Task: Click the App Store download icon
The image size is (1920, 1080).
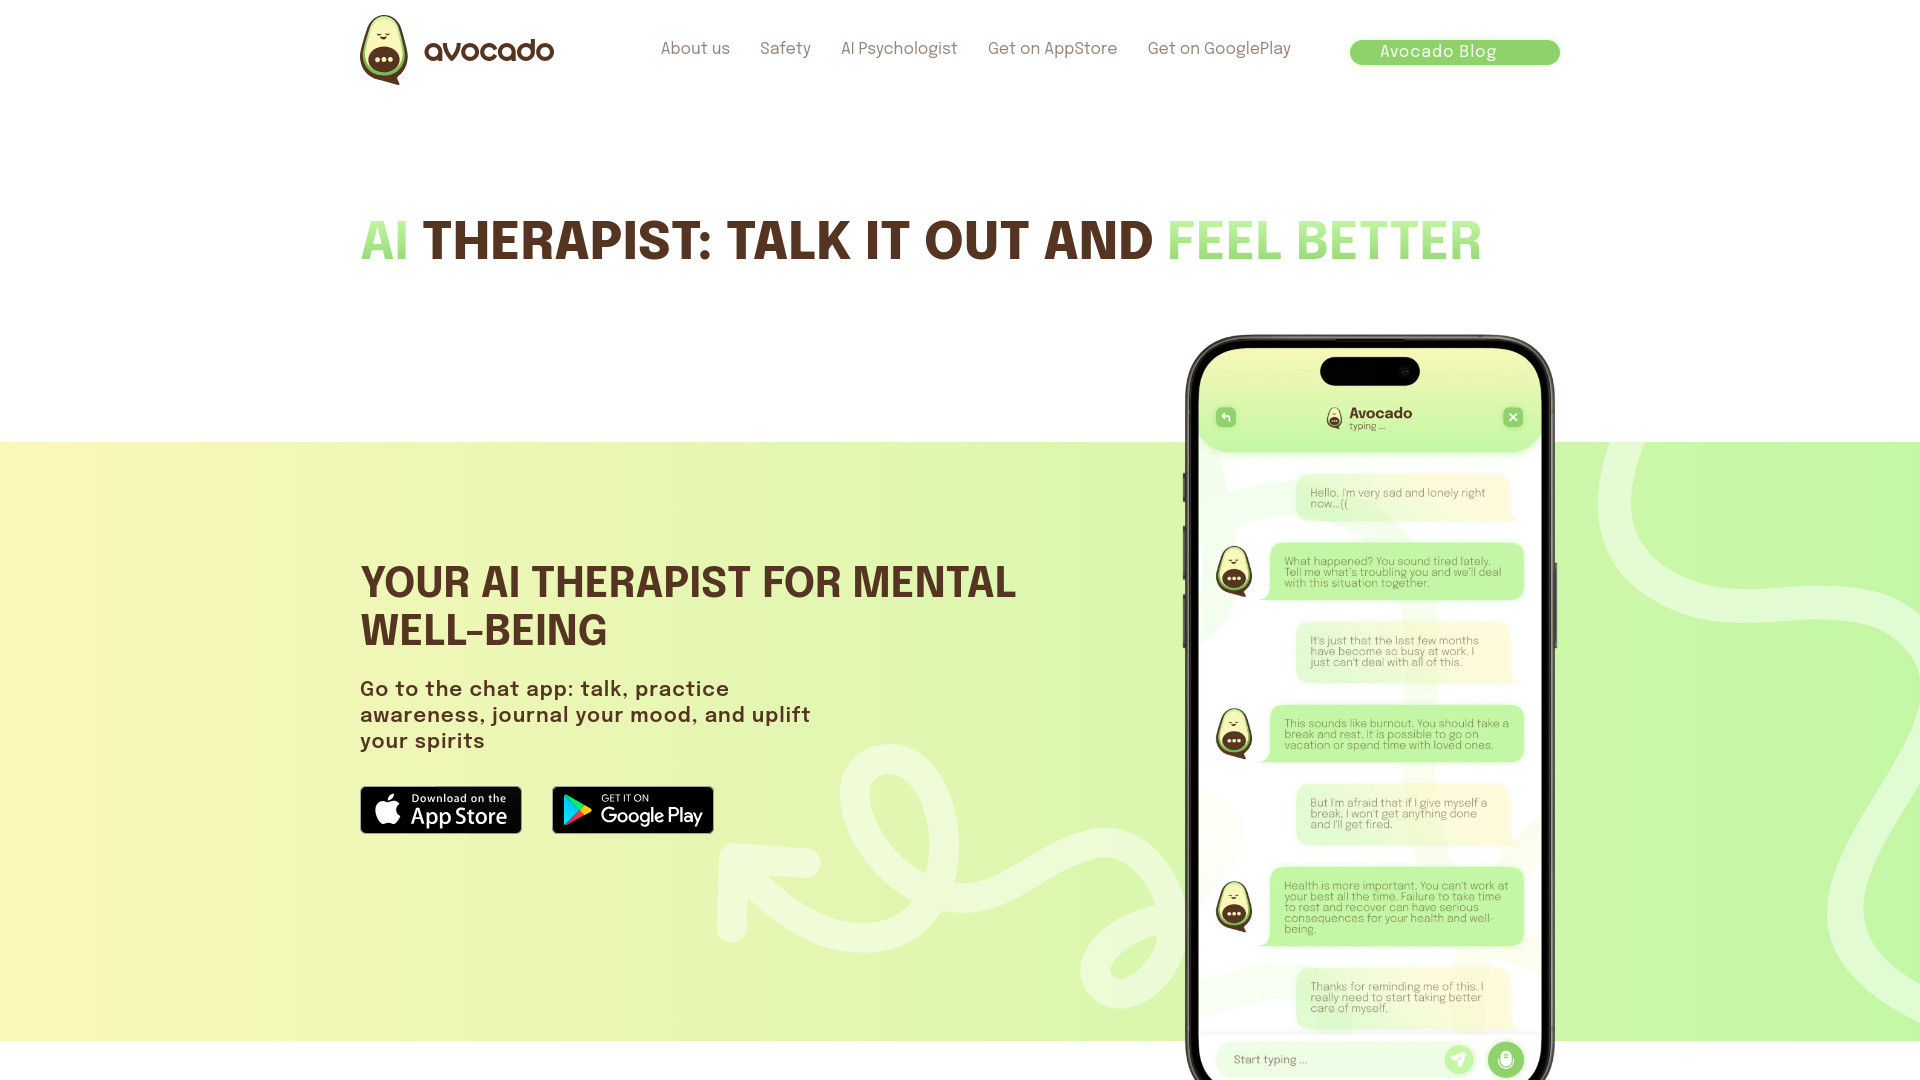Action: [x=440, y=810]
